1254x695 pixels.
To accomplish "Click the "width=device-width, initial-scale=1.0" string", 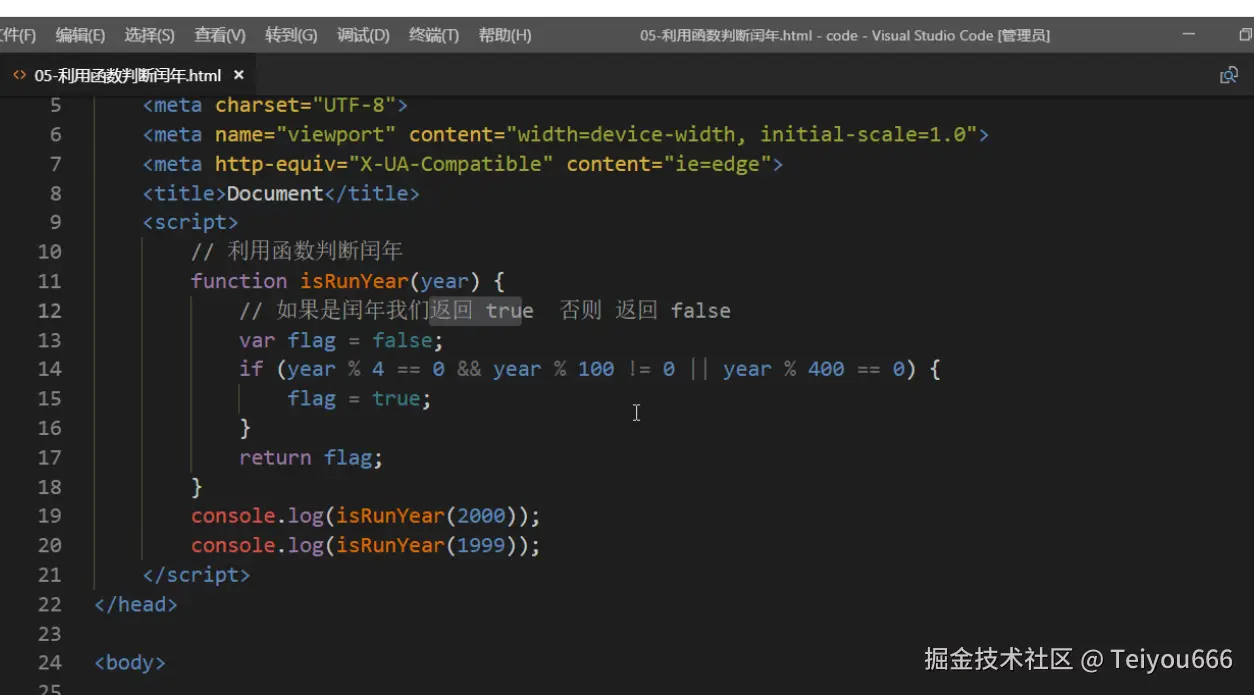I will (x=742, y=134).
